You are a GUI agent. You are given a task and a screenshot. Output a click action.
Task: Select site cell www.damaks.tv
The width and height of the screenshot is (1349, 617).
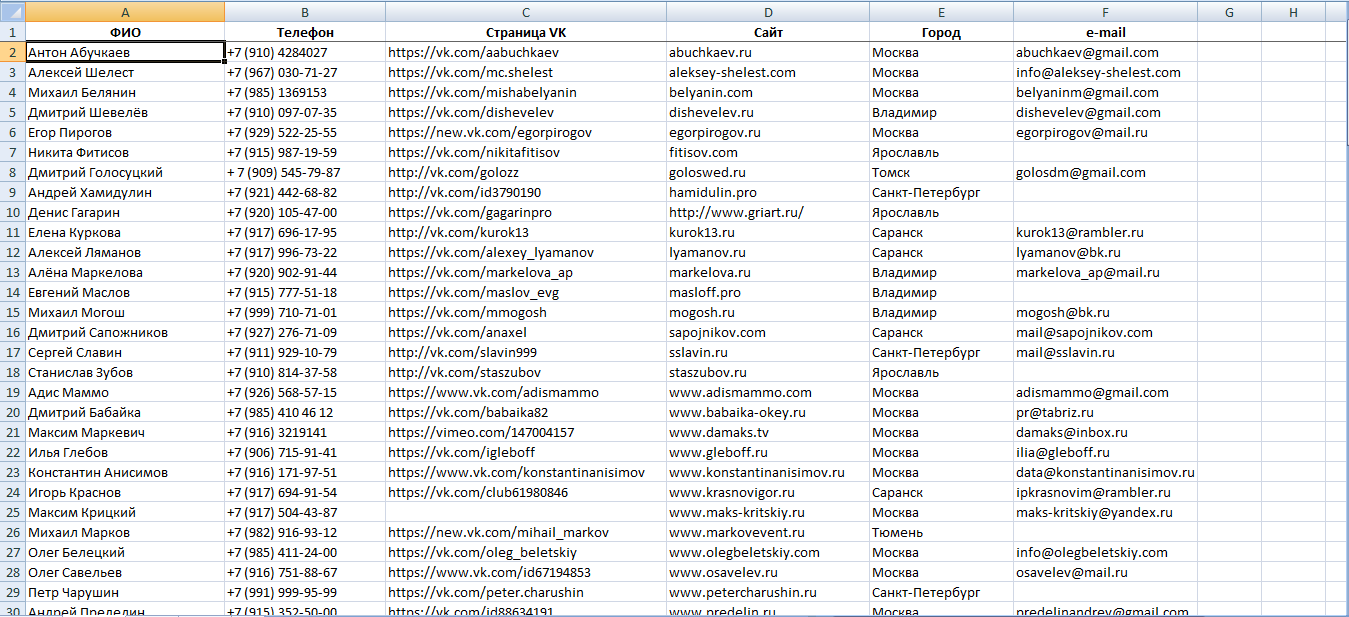tap(768, 432)
